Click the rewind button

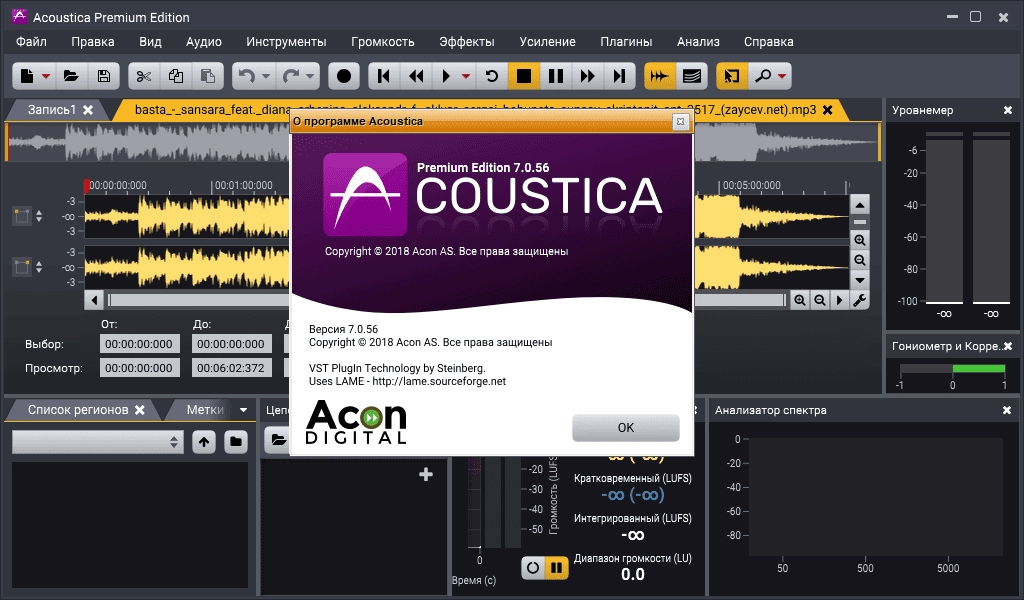click(416, 76)
